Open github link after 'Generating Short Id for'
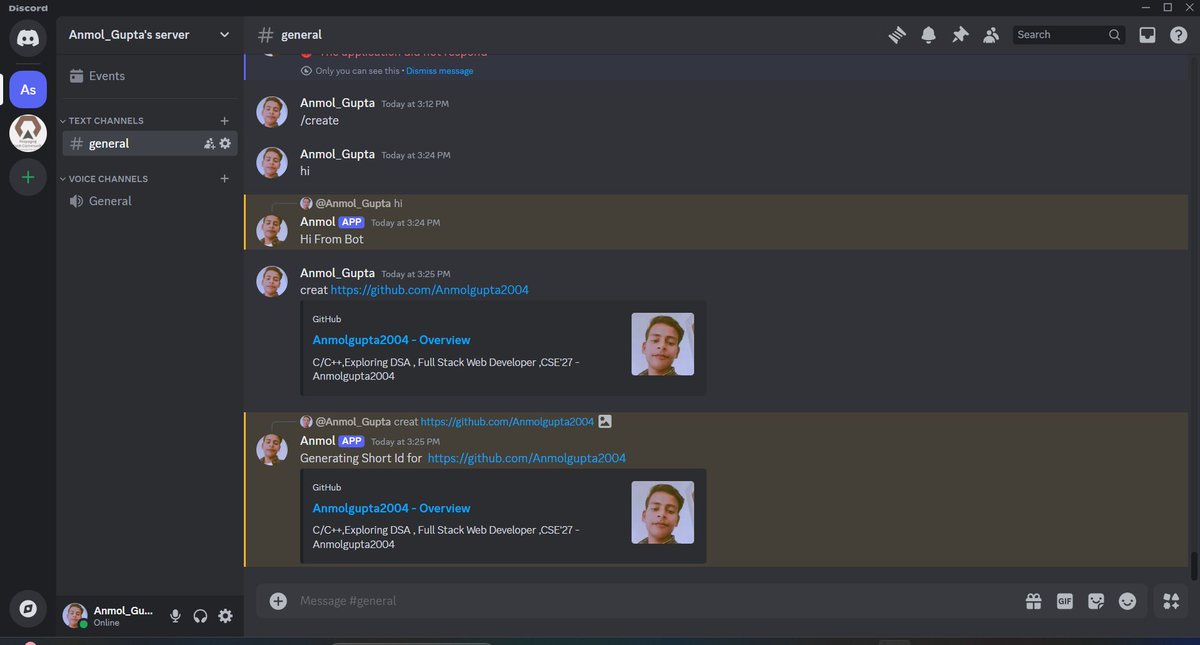 526,458
